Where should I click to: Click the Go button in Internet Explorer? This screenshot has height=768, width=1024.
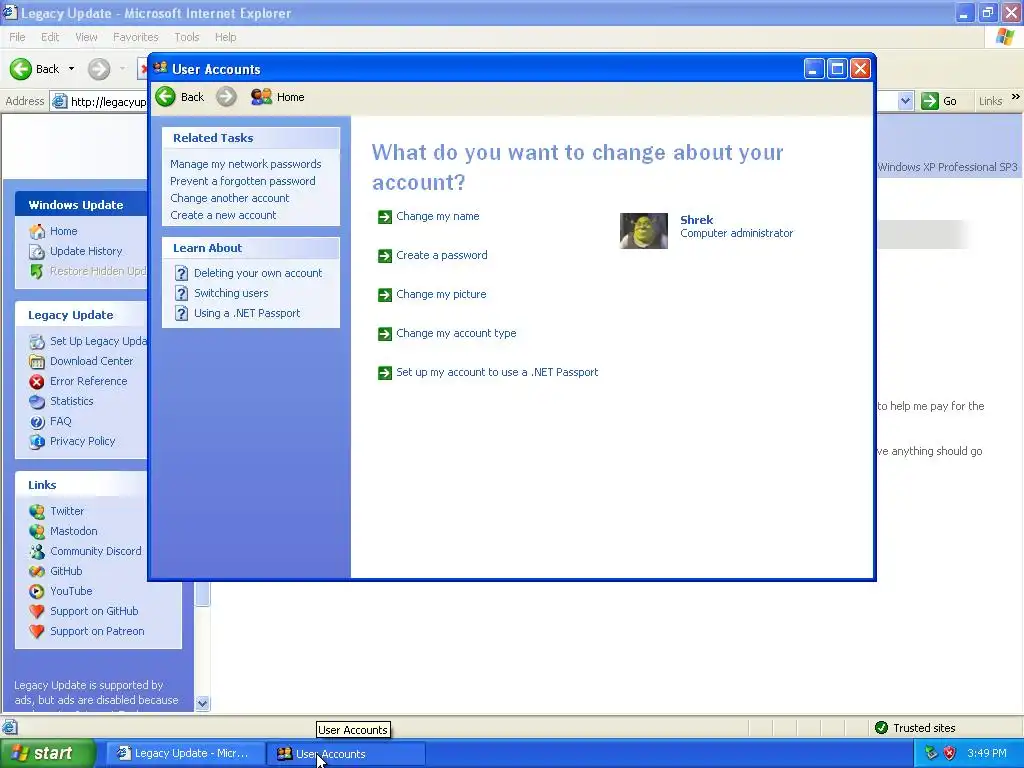[x=940, y=101]
